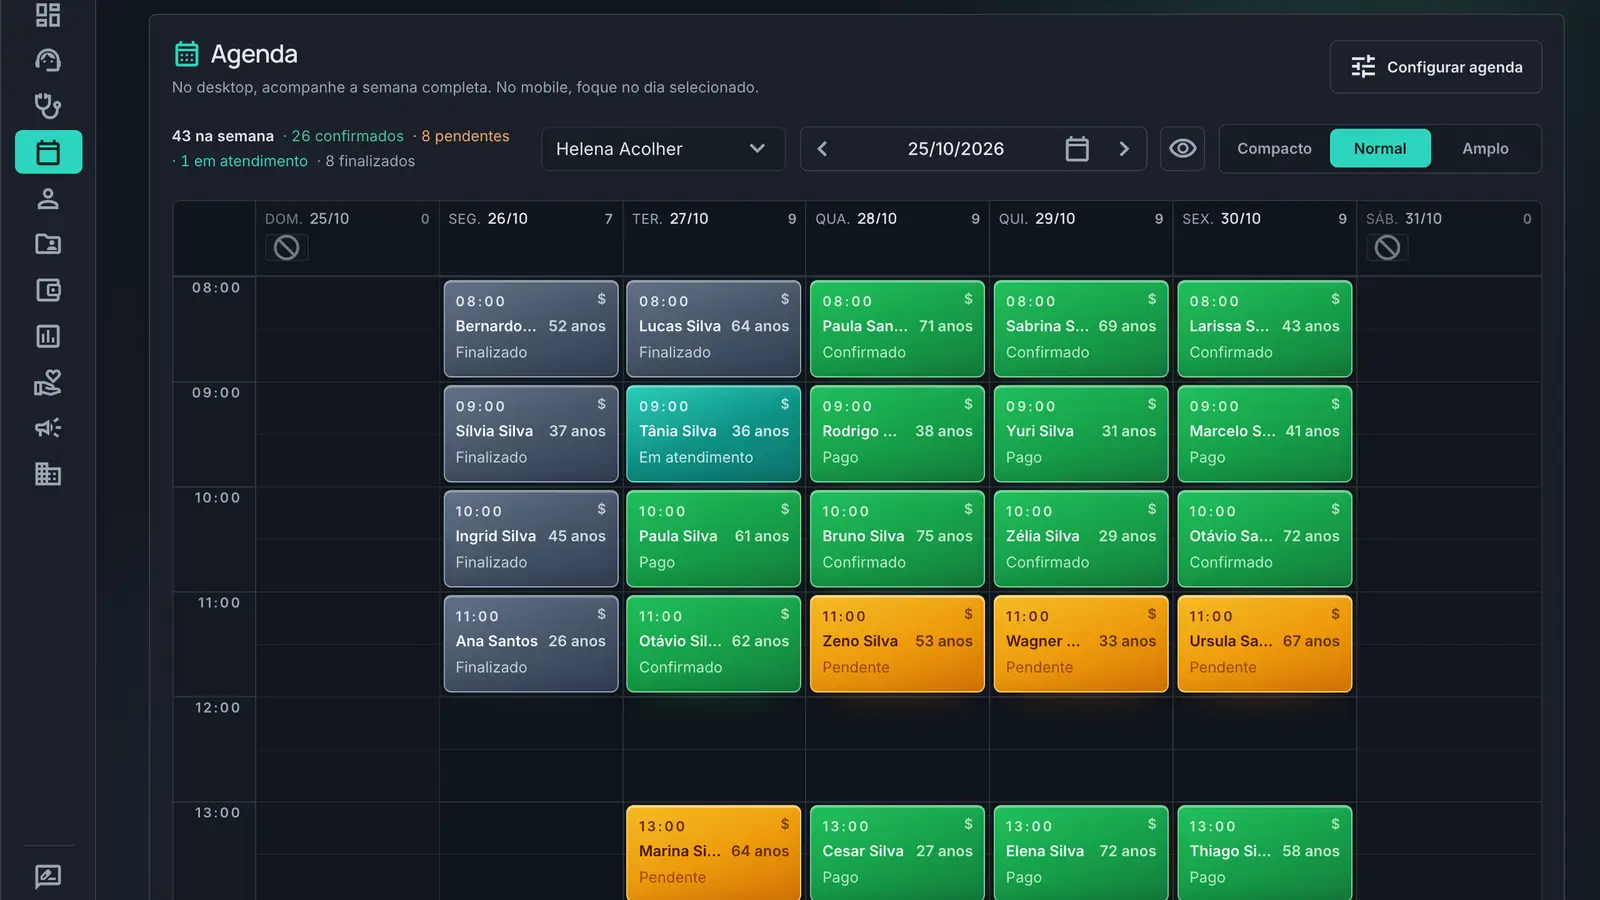Open the support headset icon in sidebar

tap(48, 60)
